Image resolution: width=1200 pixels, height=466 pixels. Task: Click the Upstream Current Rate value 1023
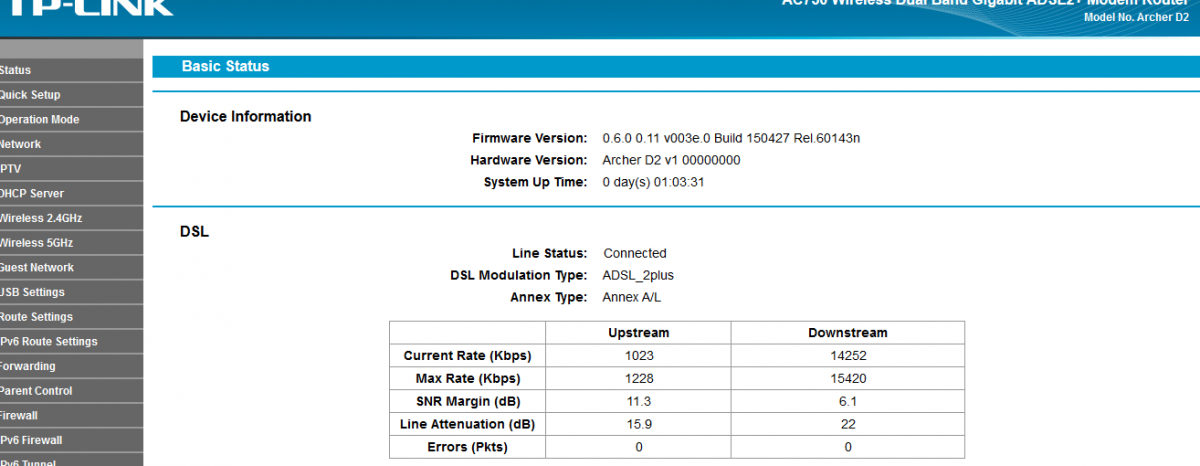tap(638, 356)
